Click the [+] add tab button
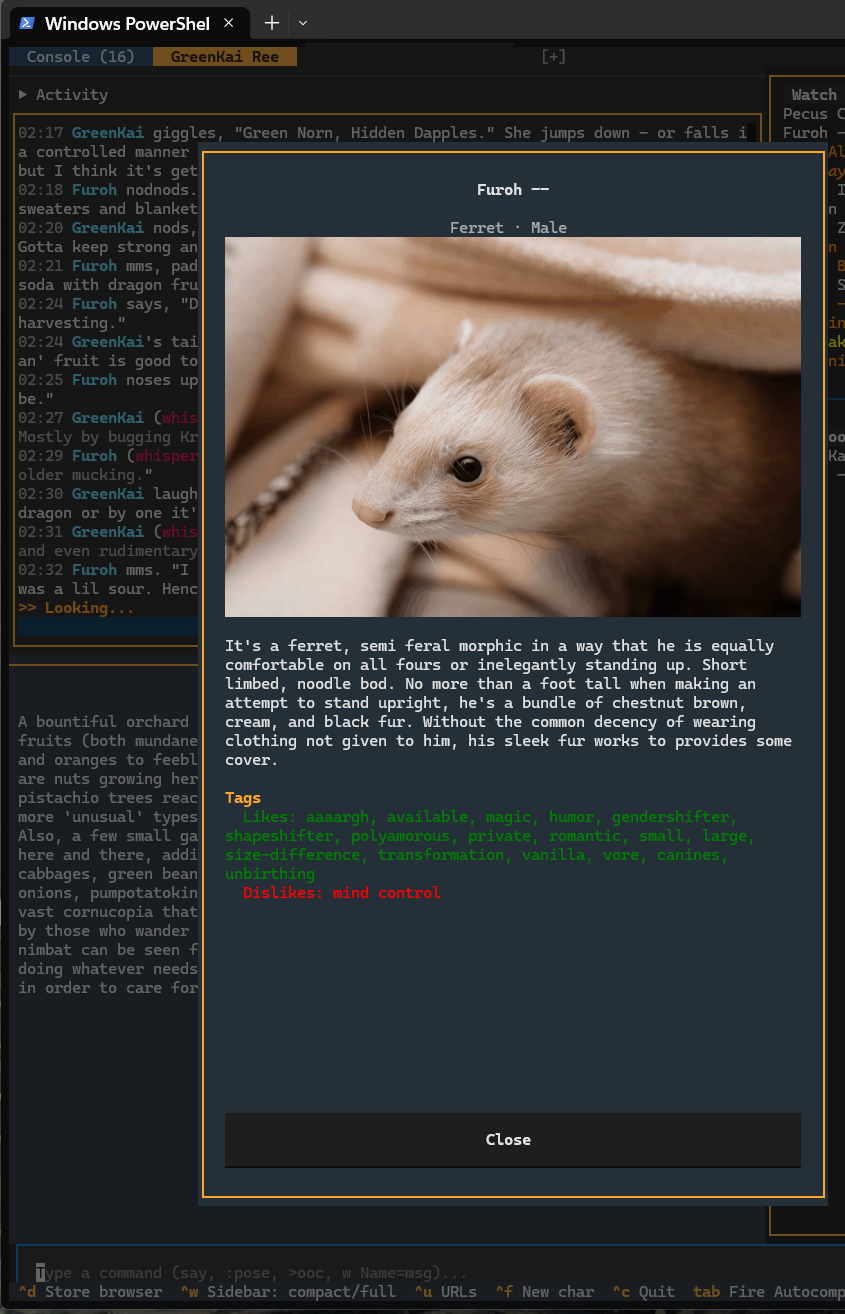The height and width of the screenshot is (1314, 845). pyautogui.click(x=553, y=57)
